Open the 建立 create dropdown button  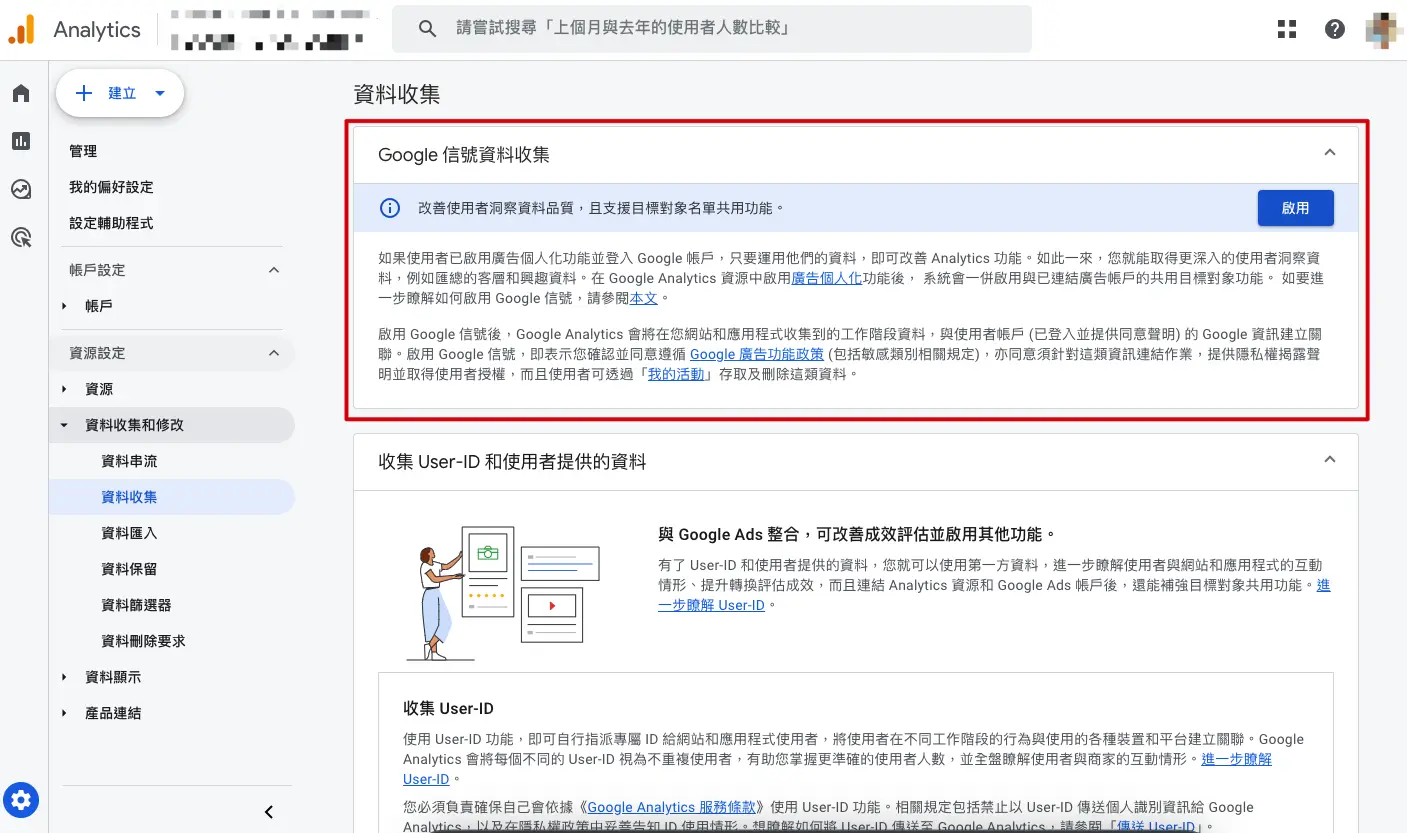click(120, 93)
